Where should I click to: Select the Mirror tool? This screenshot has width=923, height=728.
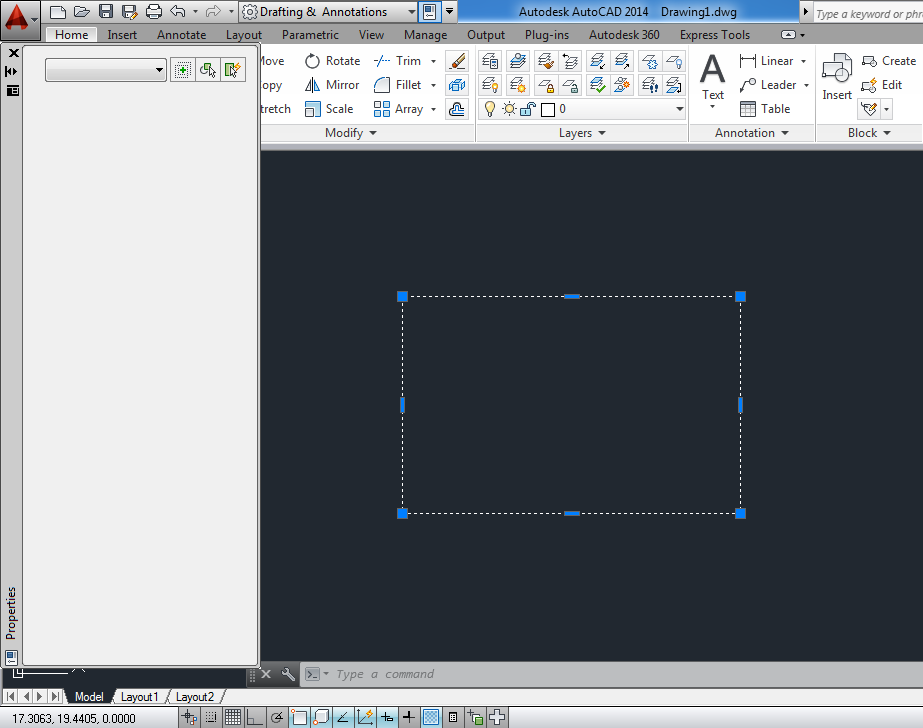pos(331,84)
